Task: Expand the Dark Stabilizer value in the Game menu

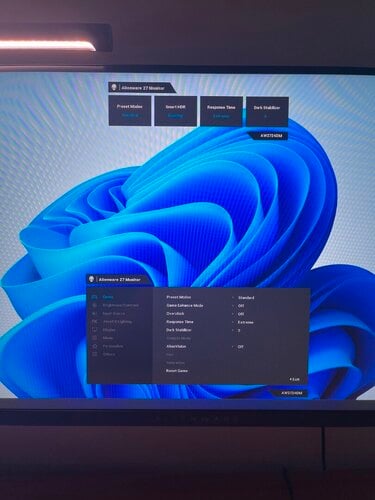Action: (x=239, y=331)
